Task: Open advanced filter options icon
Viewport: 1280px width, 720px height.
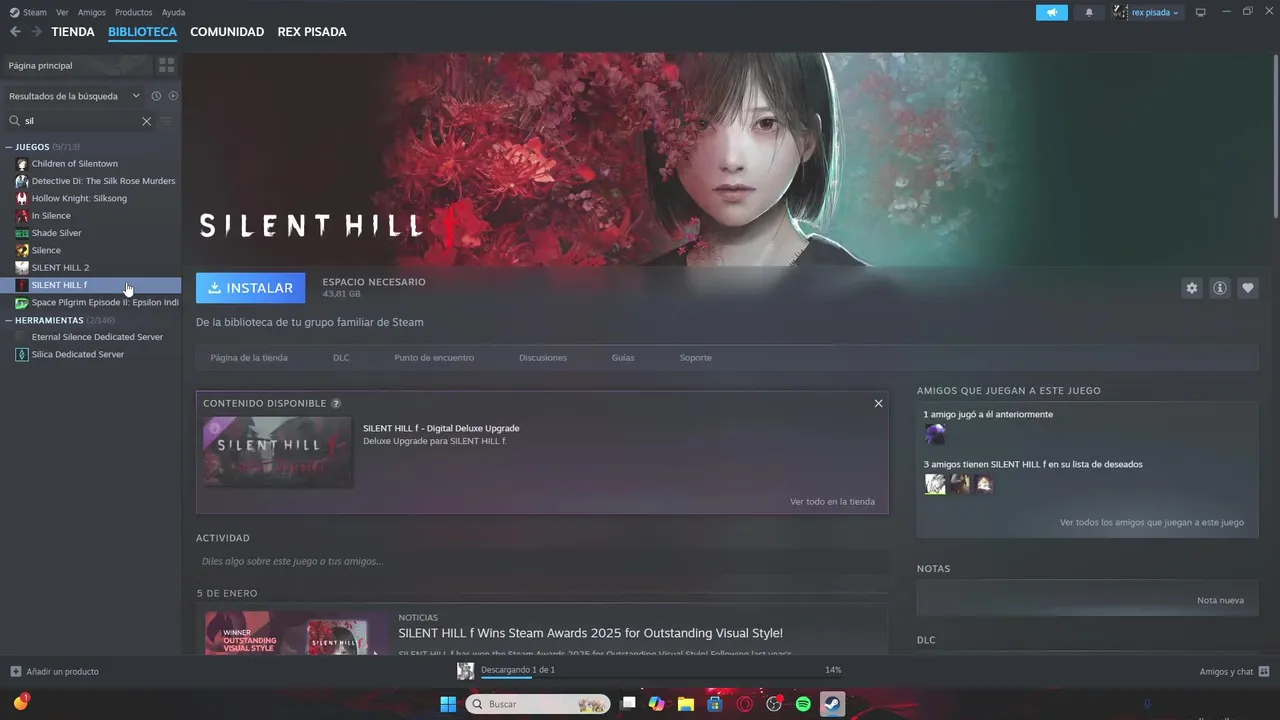Action: tap(167, 121)
